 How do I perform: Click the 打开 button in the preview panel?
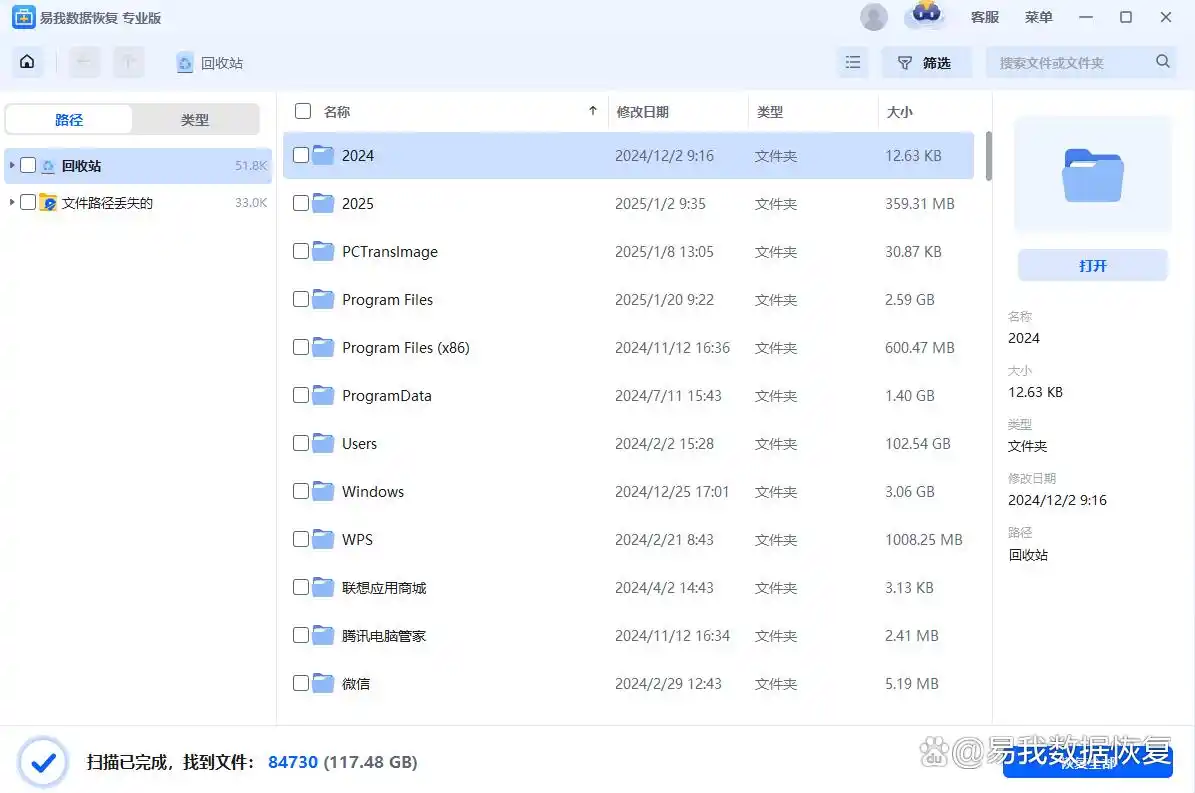[1092, 264]
